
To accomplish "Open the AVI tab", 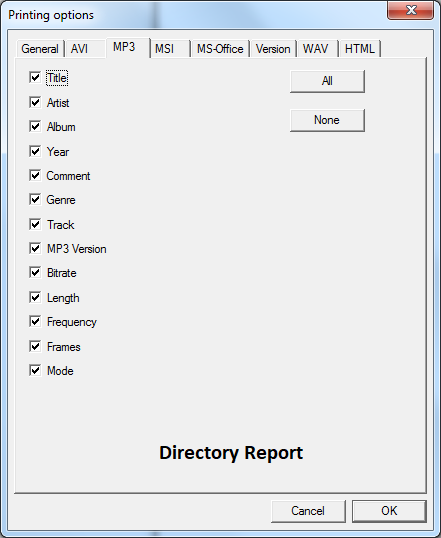I will tap(85, 49).
